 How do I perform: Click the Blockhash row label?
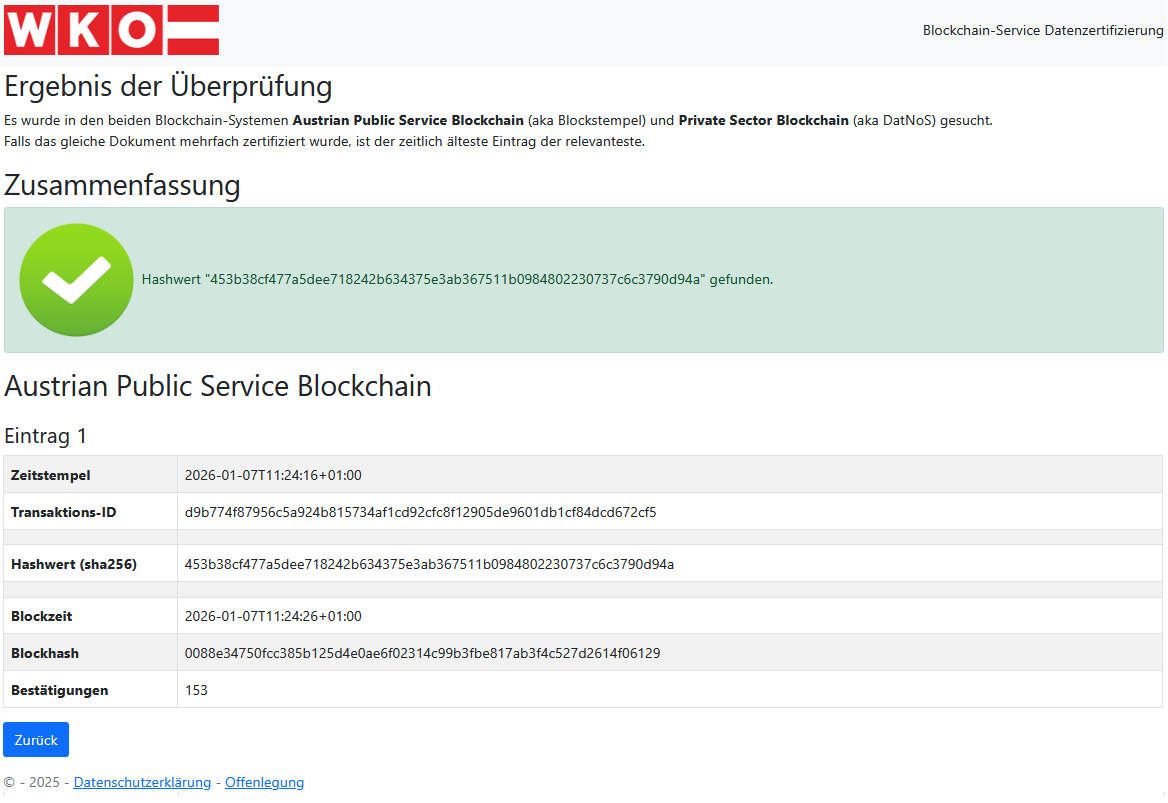point(45,654)
